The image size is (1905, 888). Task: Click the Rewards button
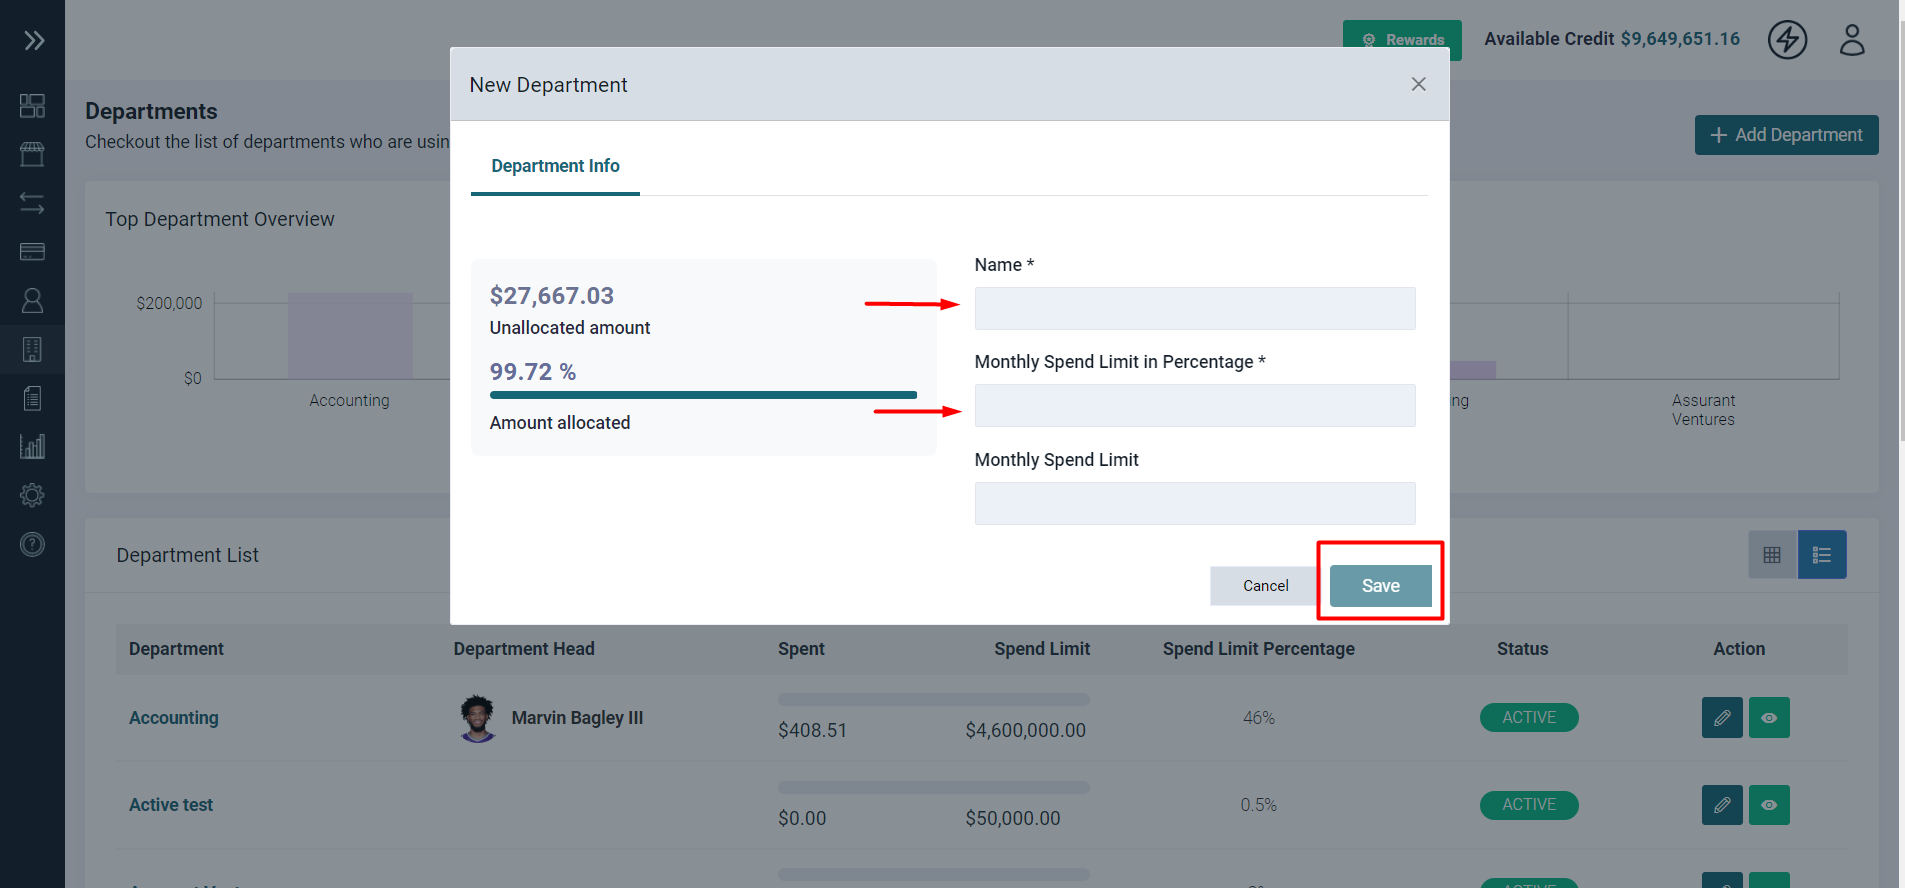pos(1402,40)
